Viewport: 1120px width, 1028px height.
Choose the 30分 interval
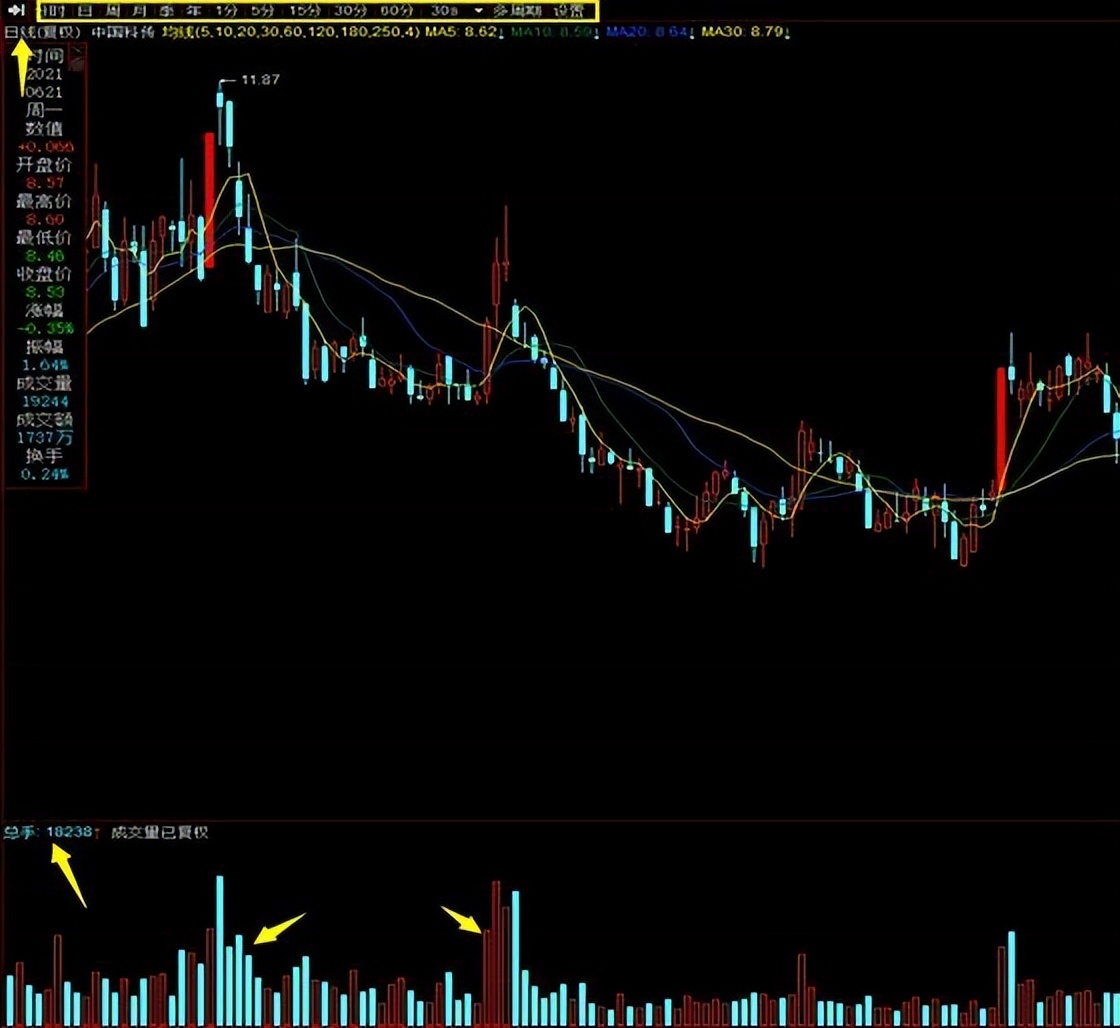(349, 11)
